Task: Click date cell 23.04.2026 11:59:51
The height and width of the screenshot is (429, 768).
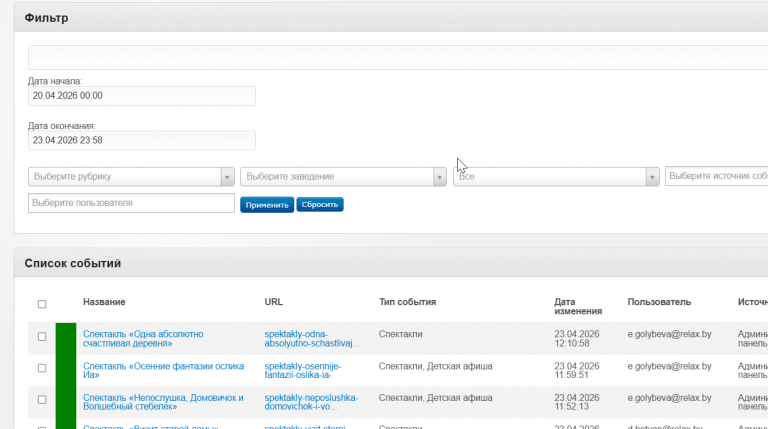Action: [576, 370]
